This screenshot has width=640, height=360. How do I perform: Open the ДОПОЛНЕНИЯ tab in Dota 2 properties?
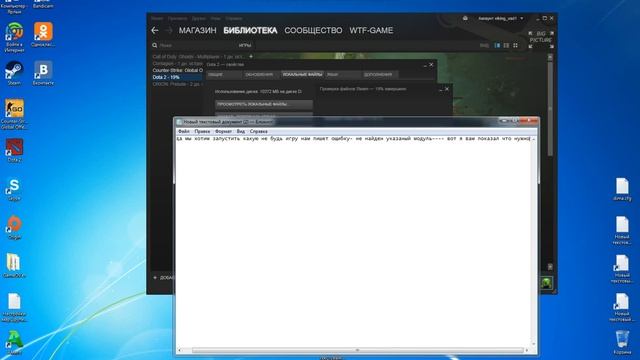click(380, 75)
